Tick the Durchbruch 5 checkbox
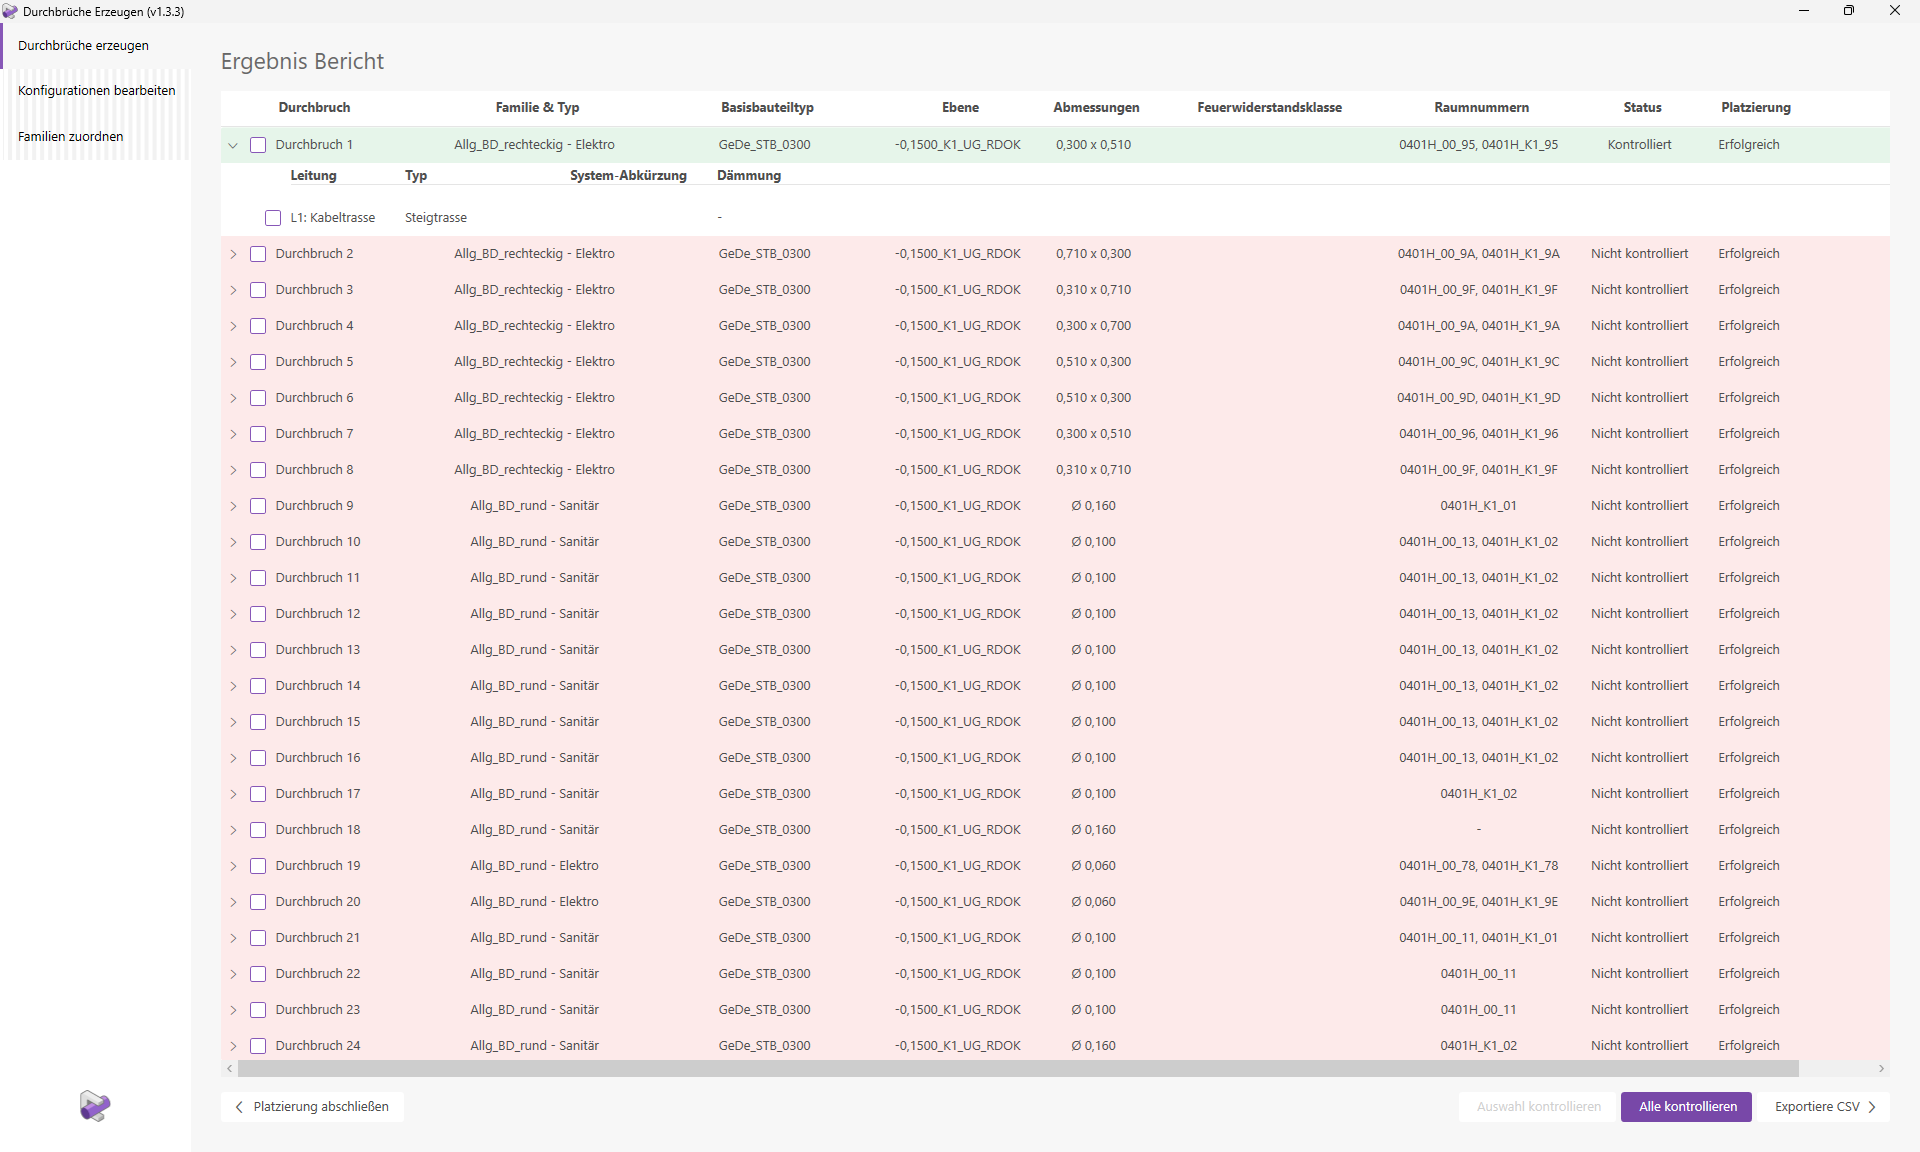This screenshot has height=1152, width=1920. click(x=259, y=362)
